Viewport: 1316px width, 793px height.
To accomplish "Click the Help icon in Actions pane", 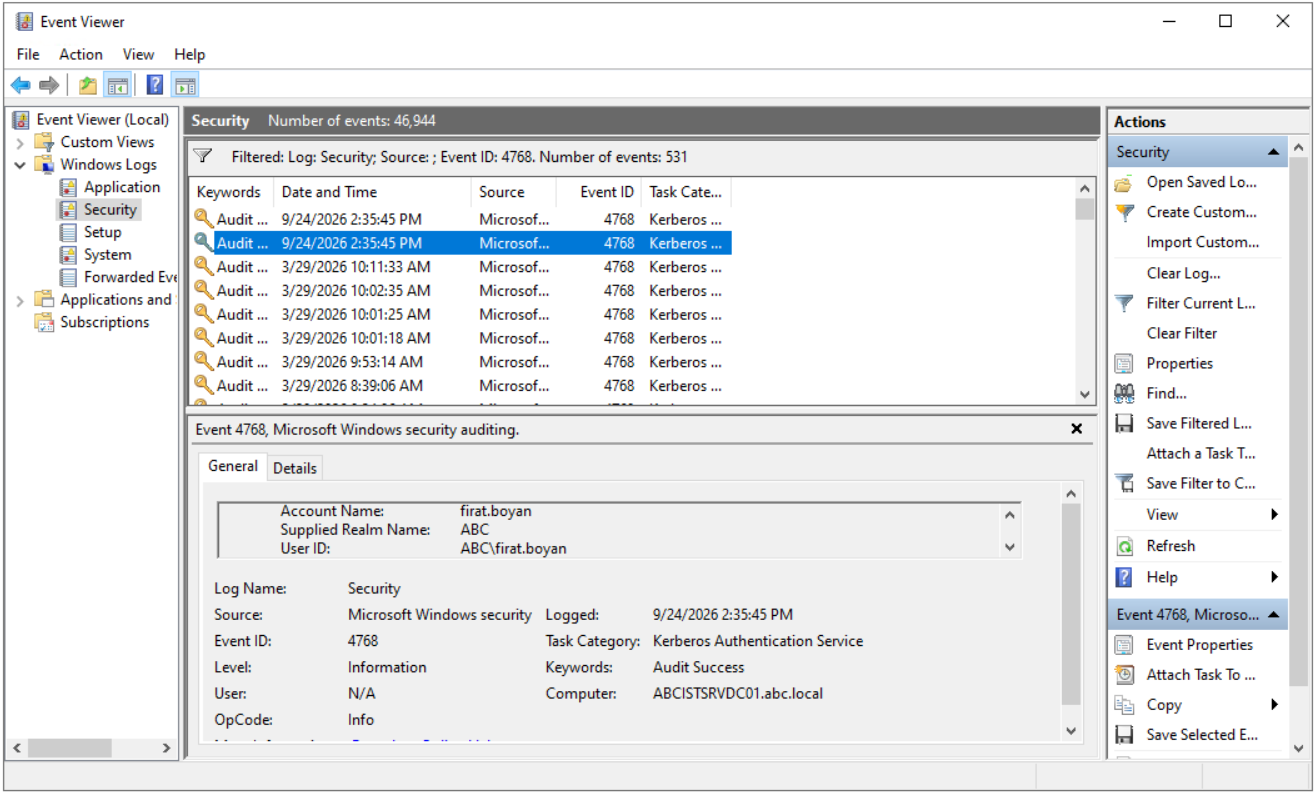I will coord(1124,577).
